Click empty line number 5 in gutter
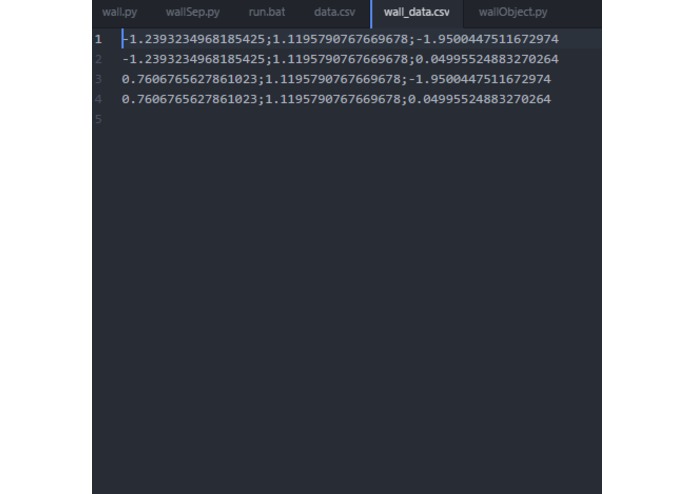Screen dimensions: 695x494 (x=98, y=119)
